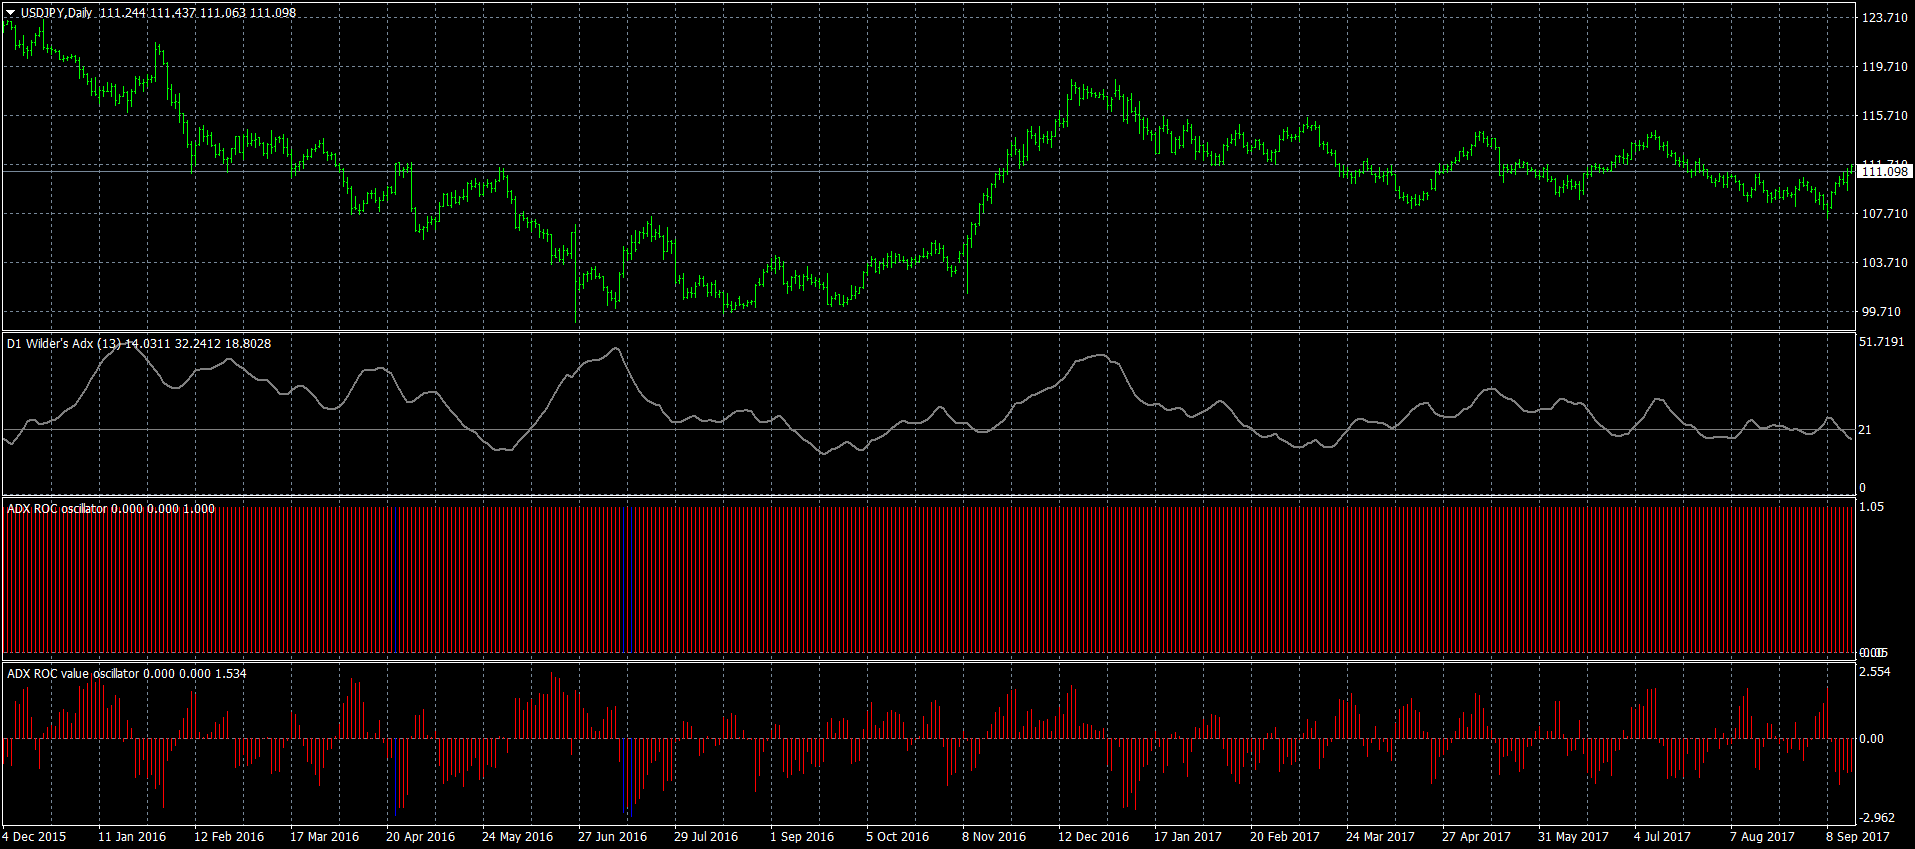Click the 12 Feb 2016 date label
Image resolution: width=1915 pixels, height=849 pixels.
[x=229, y=837]
